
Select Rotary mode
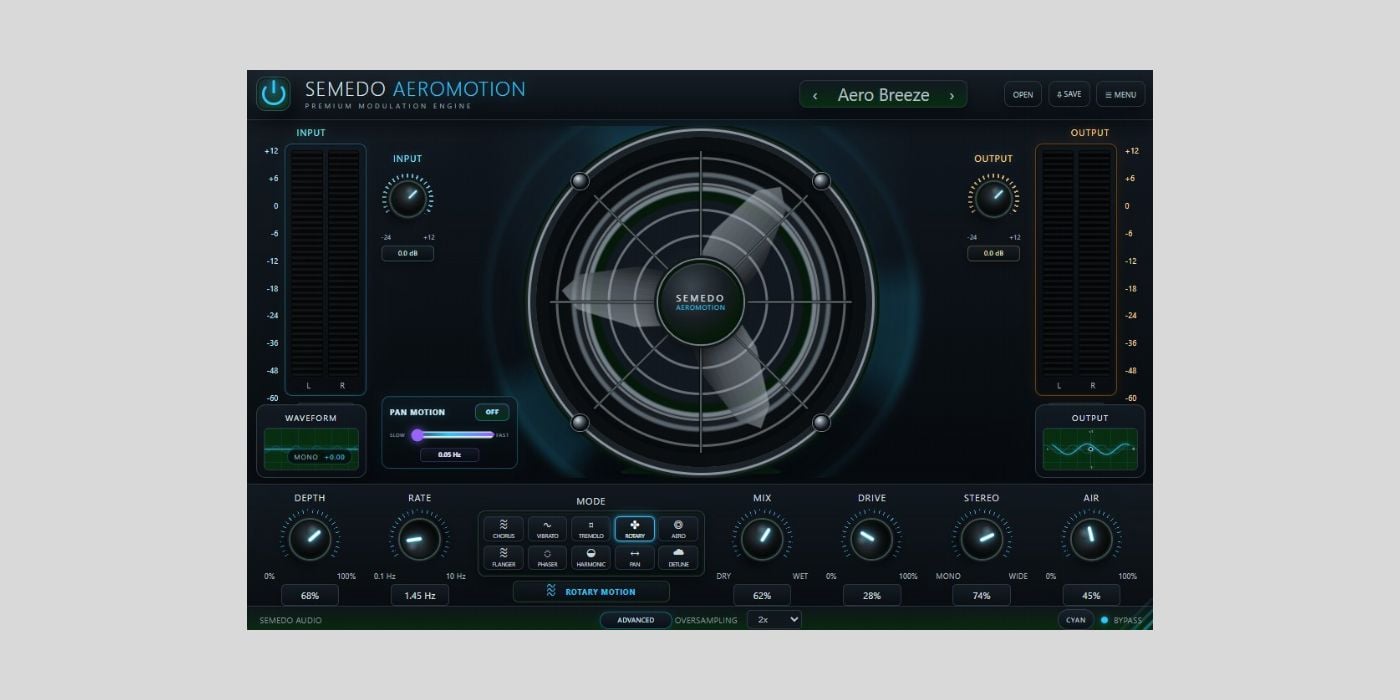pyautogui.click(x=635, y=529)
